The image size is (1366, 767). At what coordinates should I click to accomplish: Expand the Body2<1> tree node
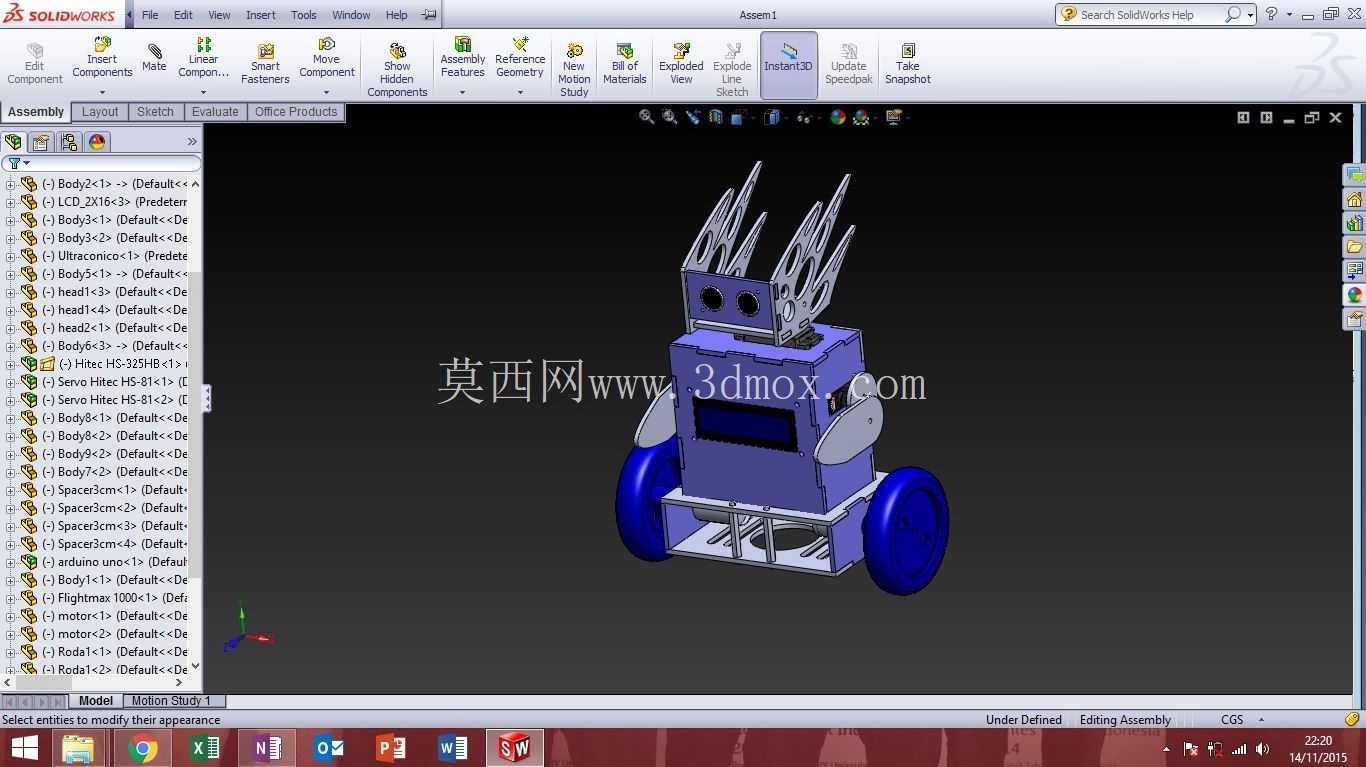tap(10, 184)
